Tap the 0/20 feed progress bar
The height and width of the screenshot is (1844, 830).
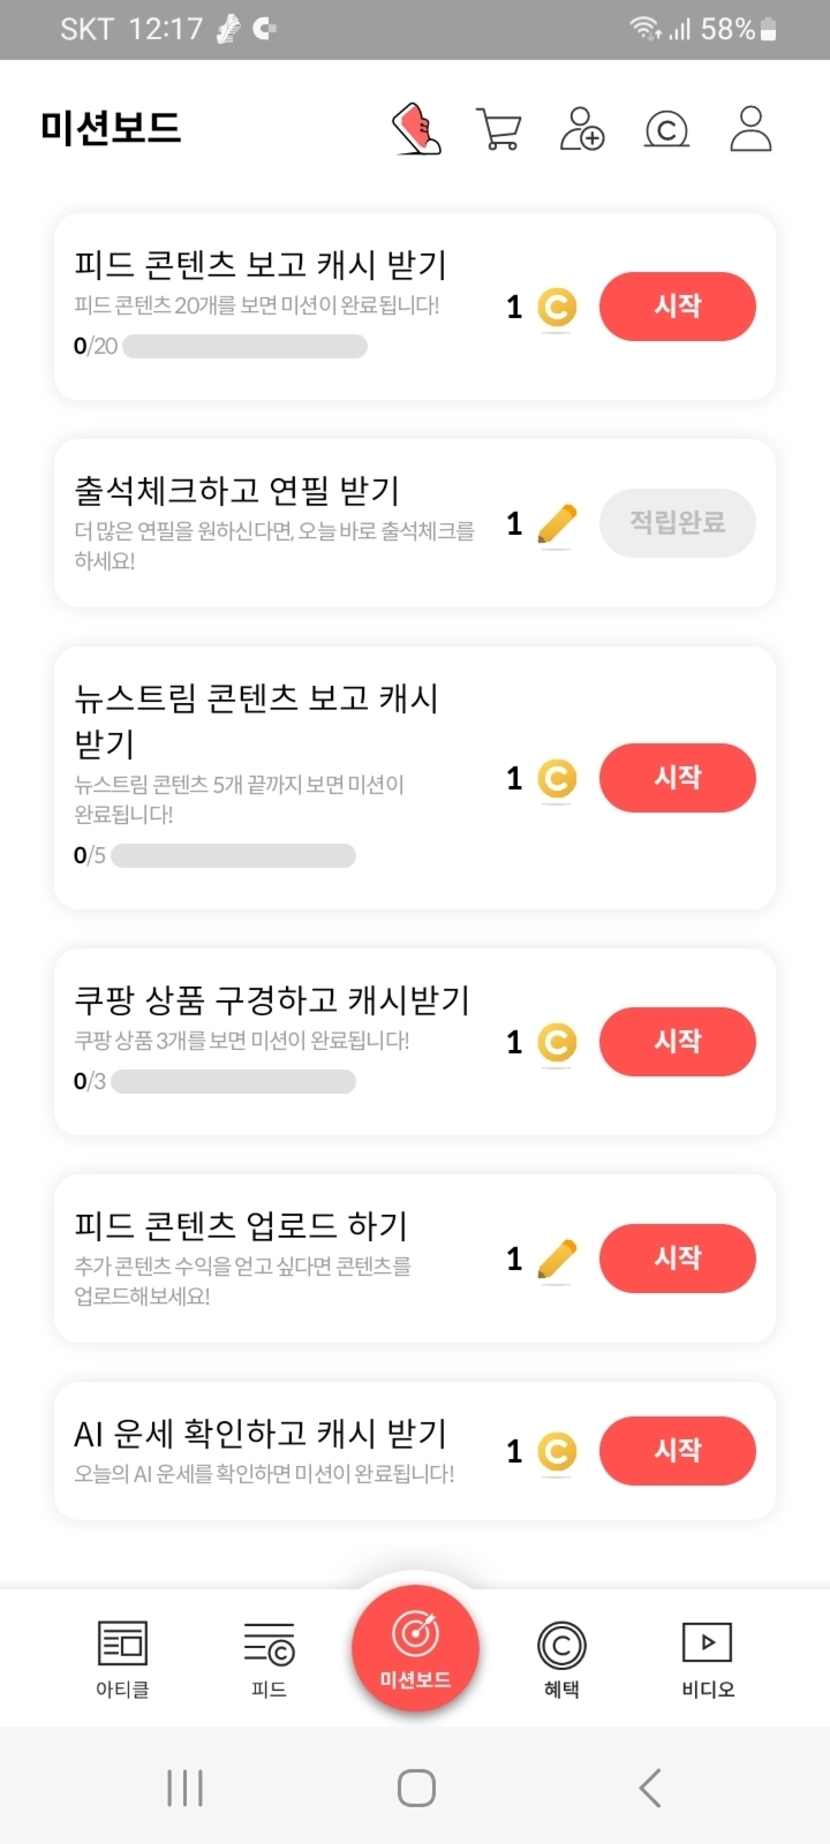point(244,347)
